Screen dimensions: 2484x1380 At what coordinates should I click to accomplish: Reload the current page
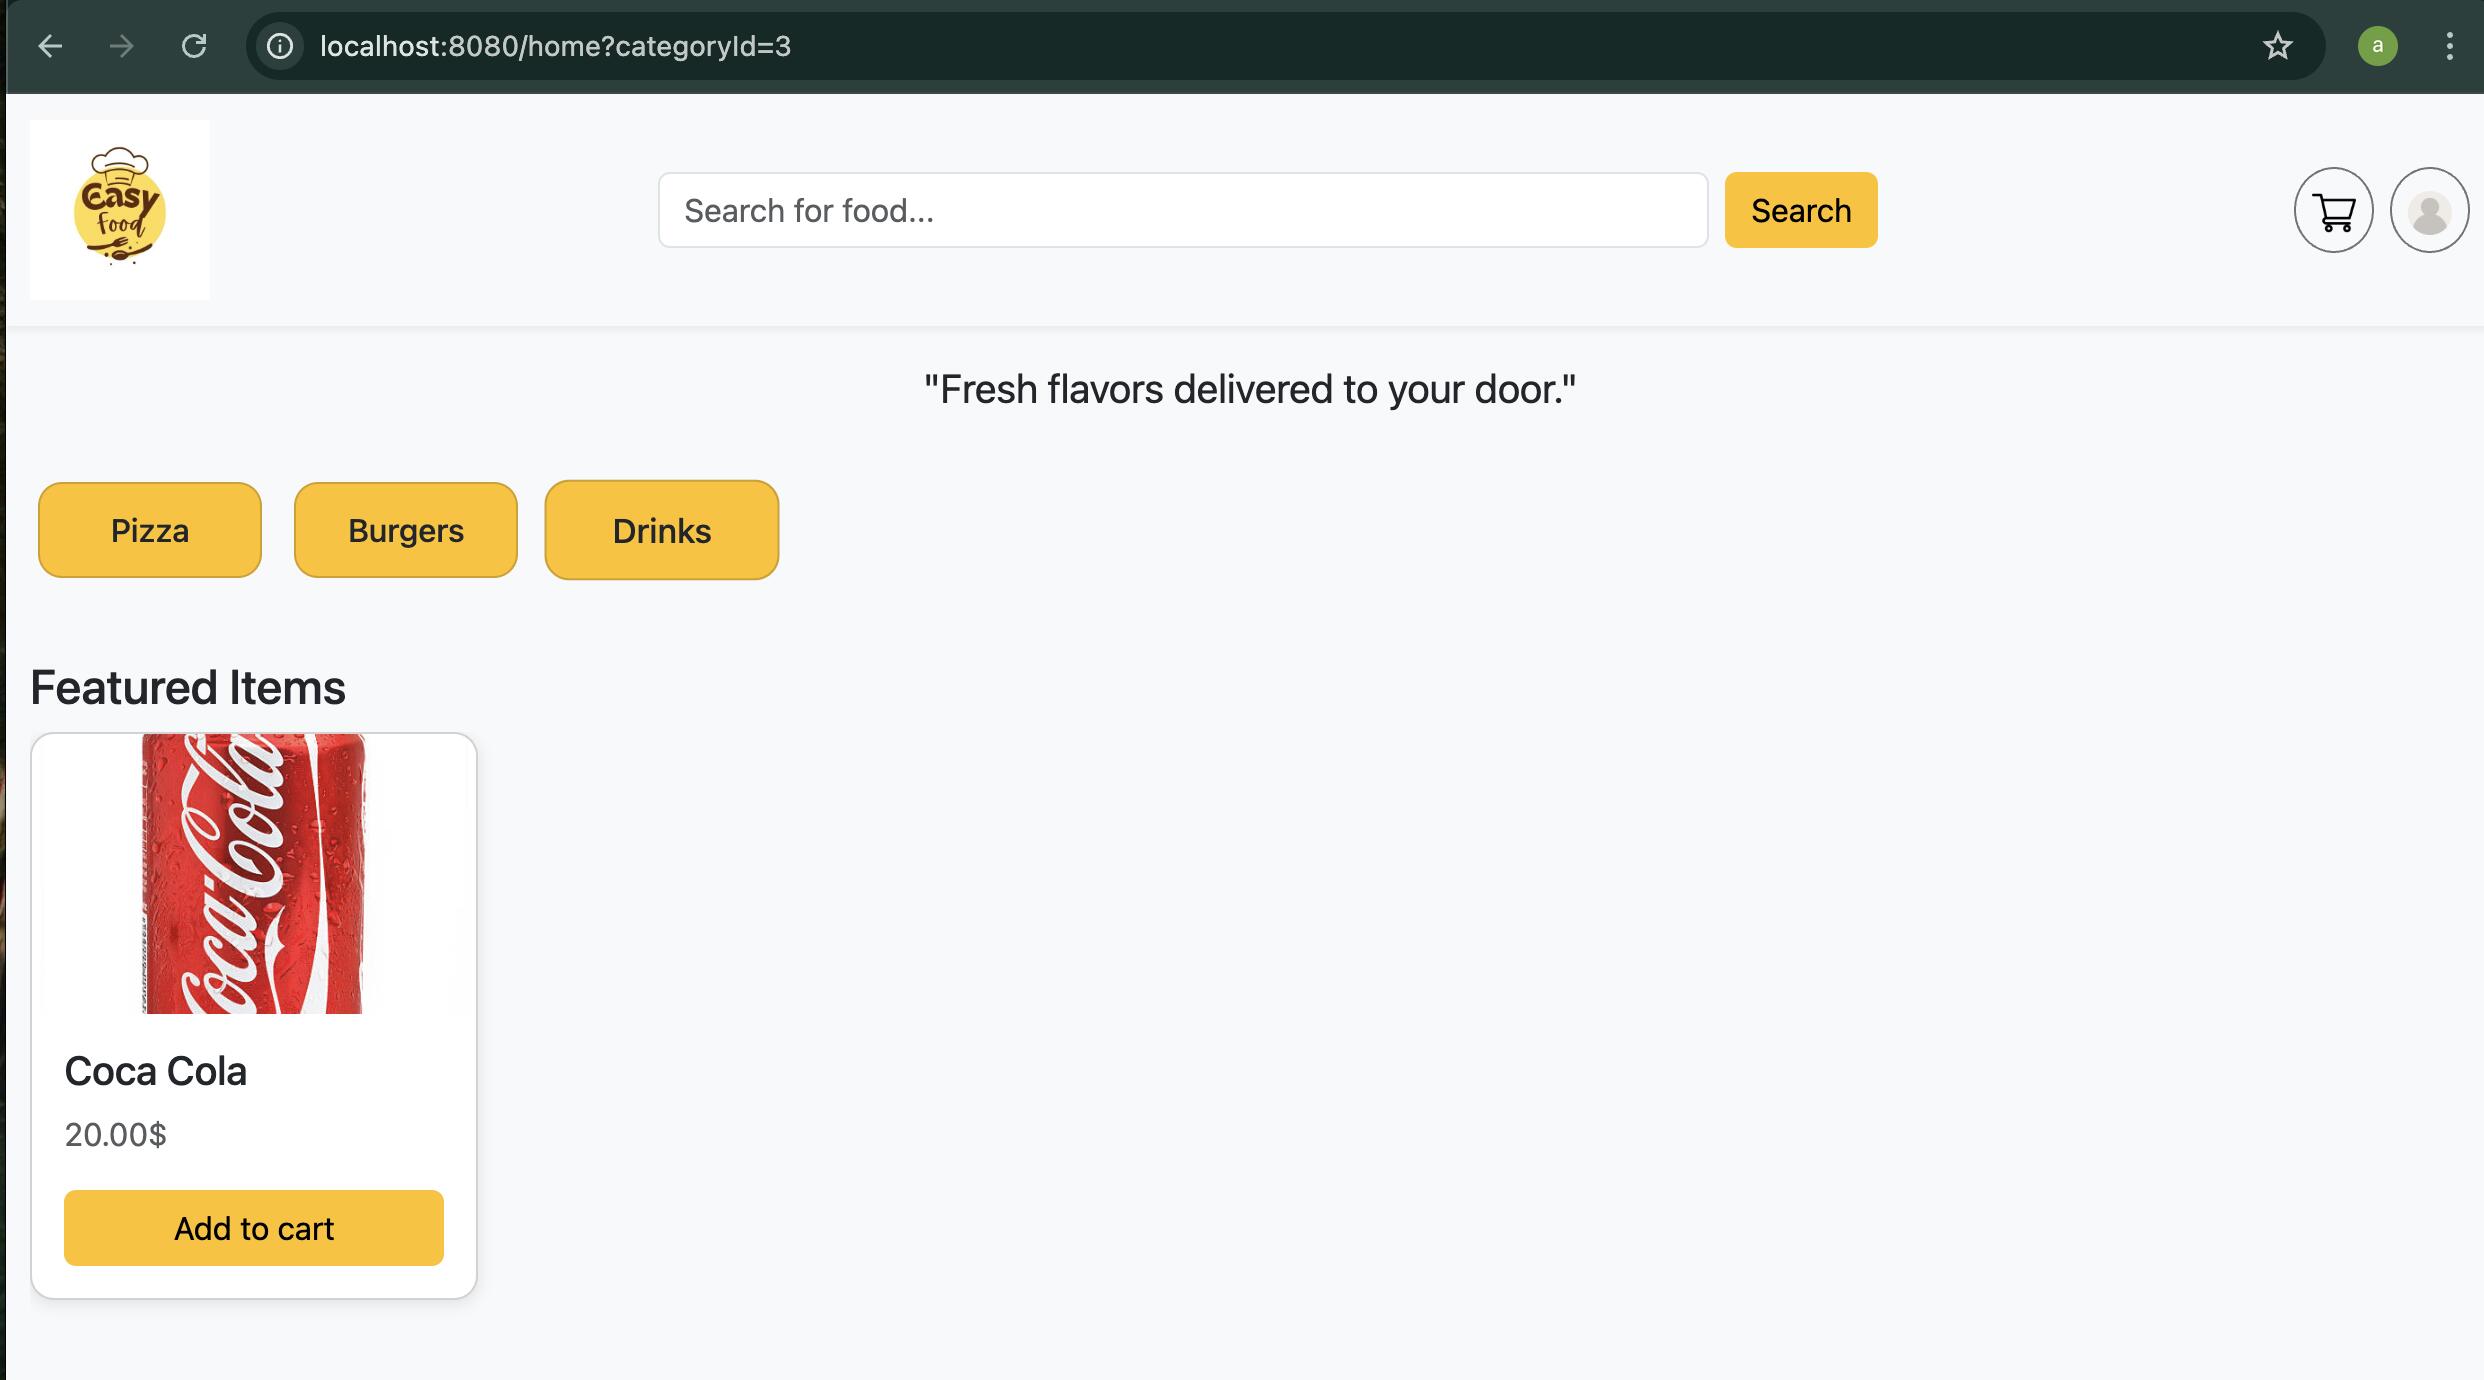[194, 46]
